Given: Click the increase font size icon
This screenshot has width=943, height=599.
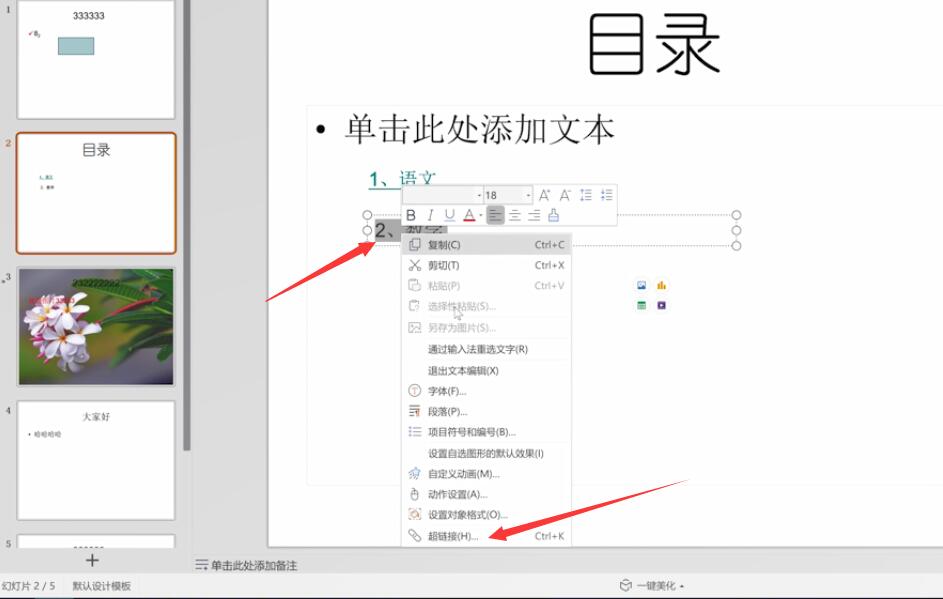Looking at the screenshot, I should [545, 195].
